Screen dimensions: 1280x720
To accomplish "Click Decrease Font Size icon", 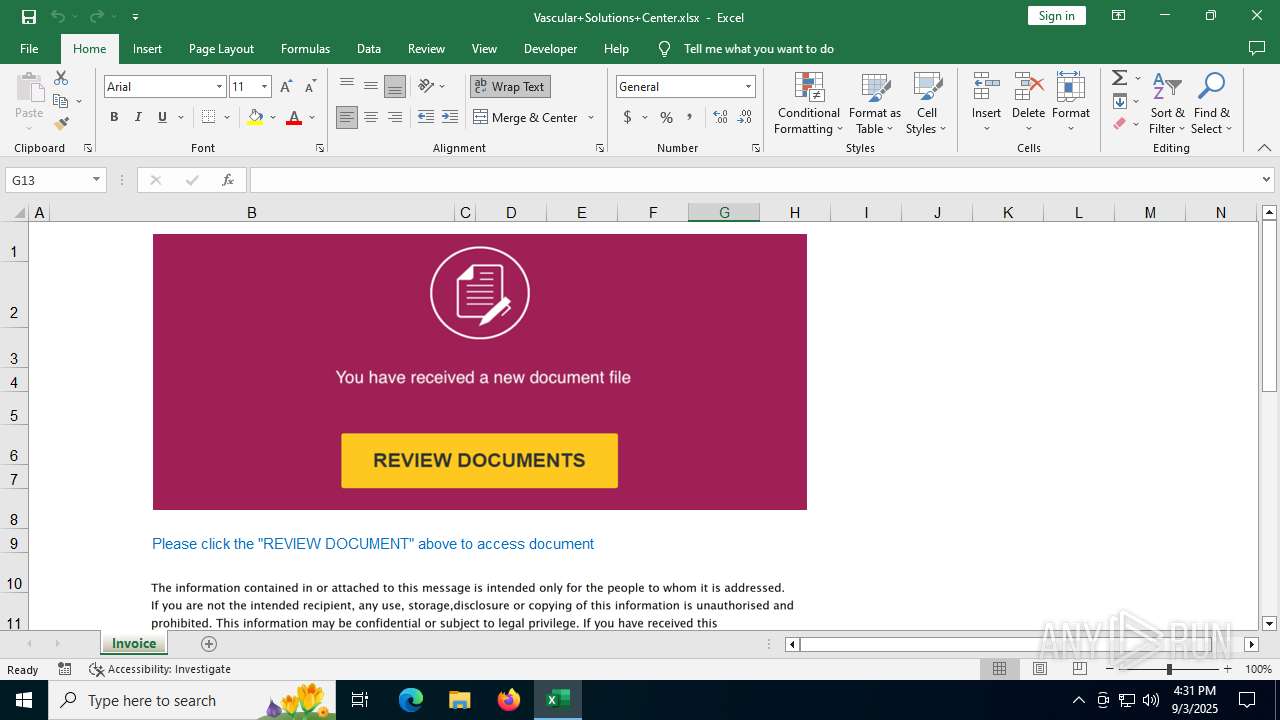I will tap(310, 87).
